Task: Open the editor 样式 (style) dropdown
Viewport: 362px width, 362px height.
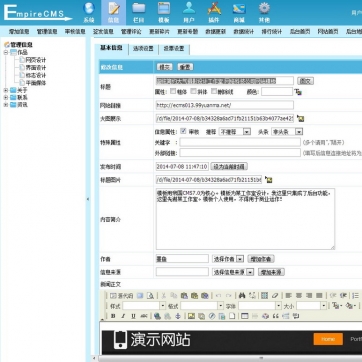Action: 144,306
